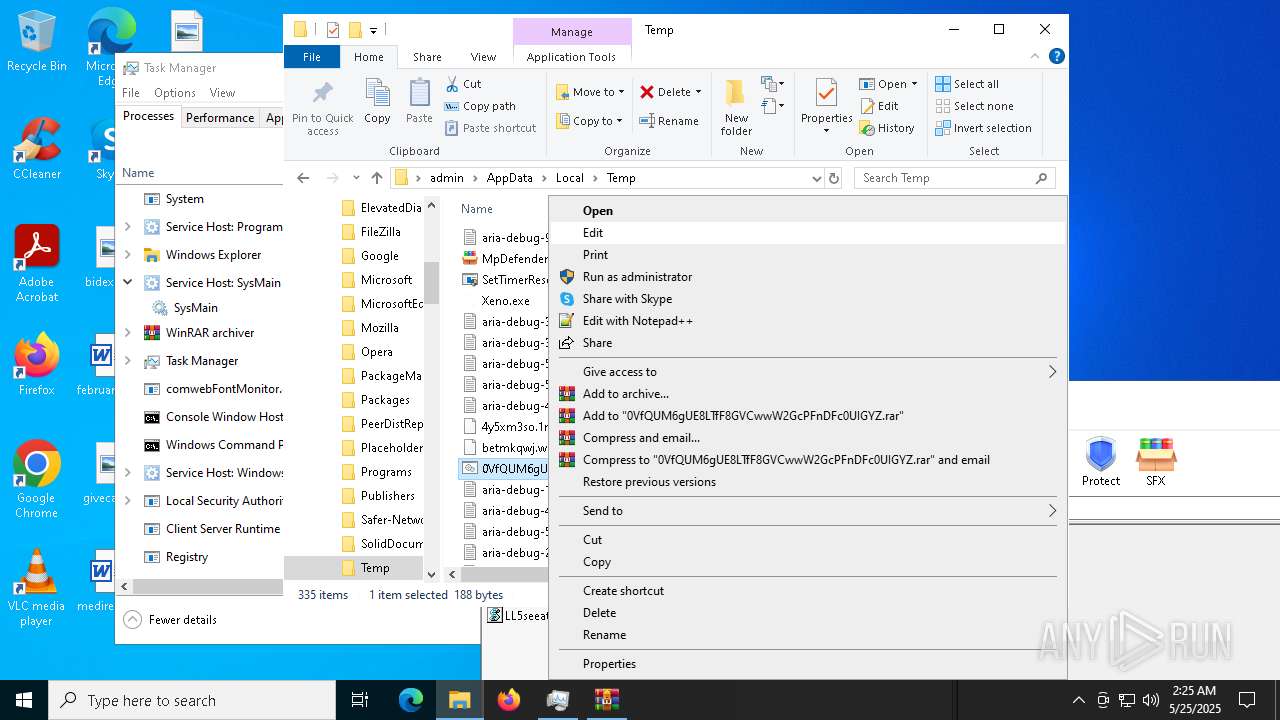Viewport: 1280px width, 720px height.
Task: Create a New folder from ribbon
Action: 736,108
